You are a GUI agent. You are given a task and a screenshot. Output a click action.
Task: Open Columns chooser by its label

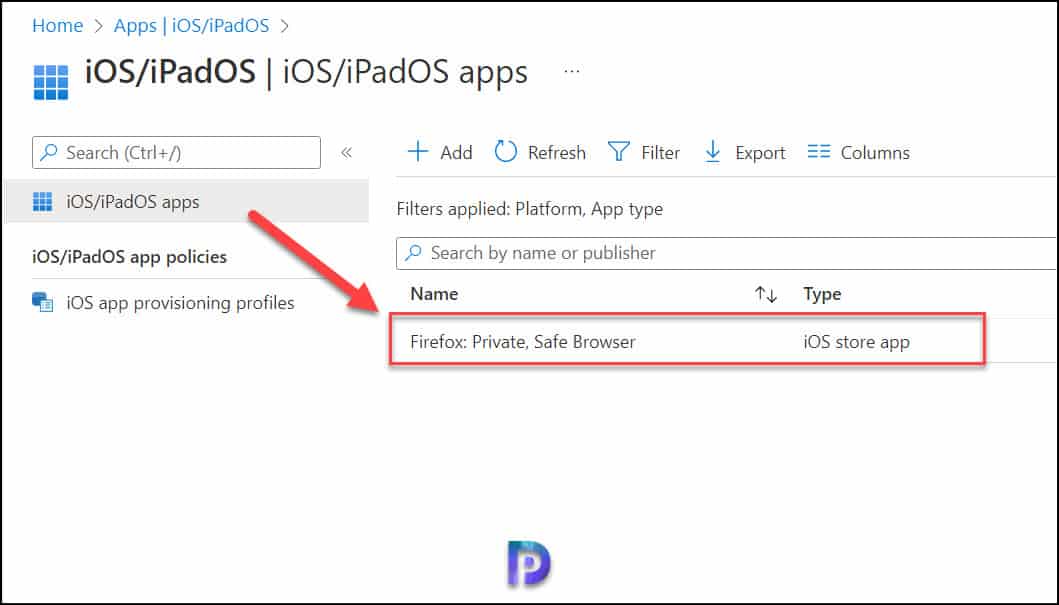(875, 153)
